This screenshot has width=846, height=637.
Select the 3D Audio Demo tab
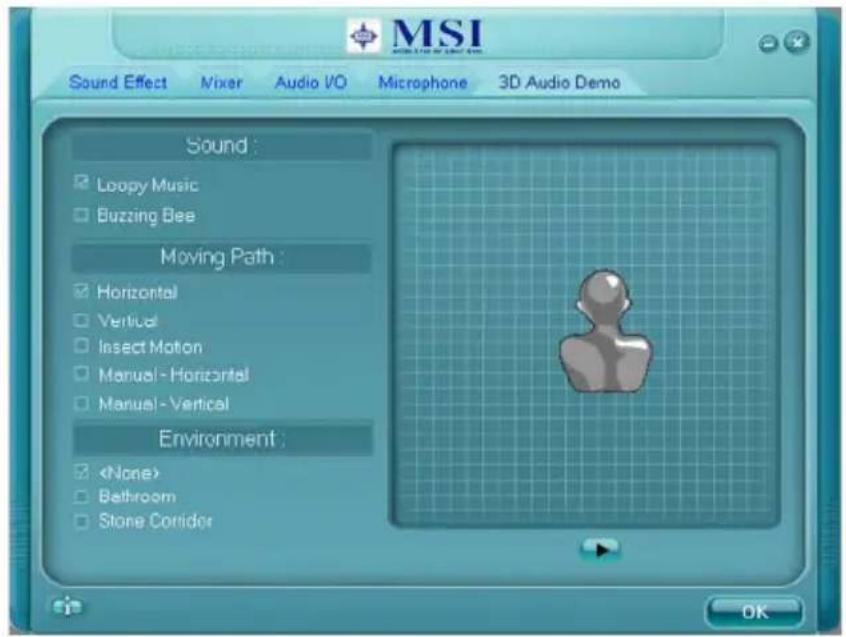pyautogui.click(x=560, y=83)
